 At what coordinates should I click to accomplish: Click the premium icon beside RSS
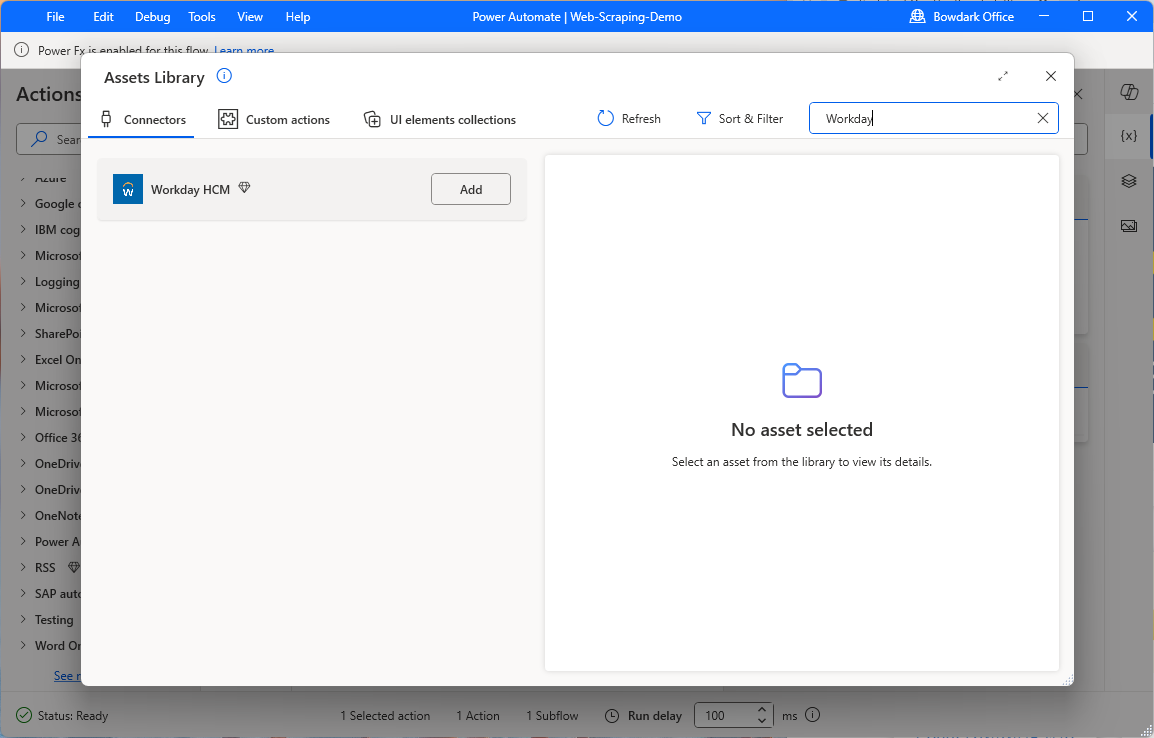pyautogui.click(x=74, y=567)
